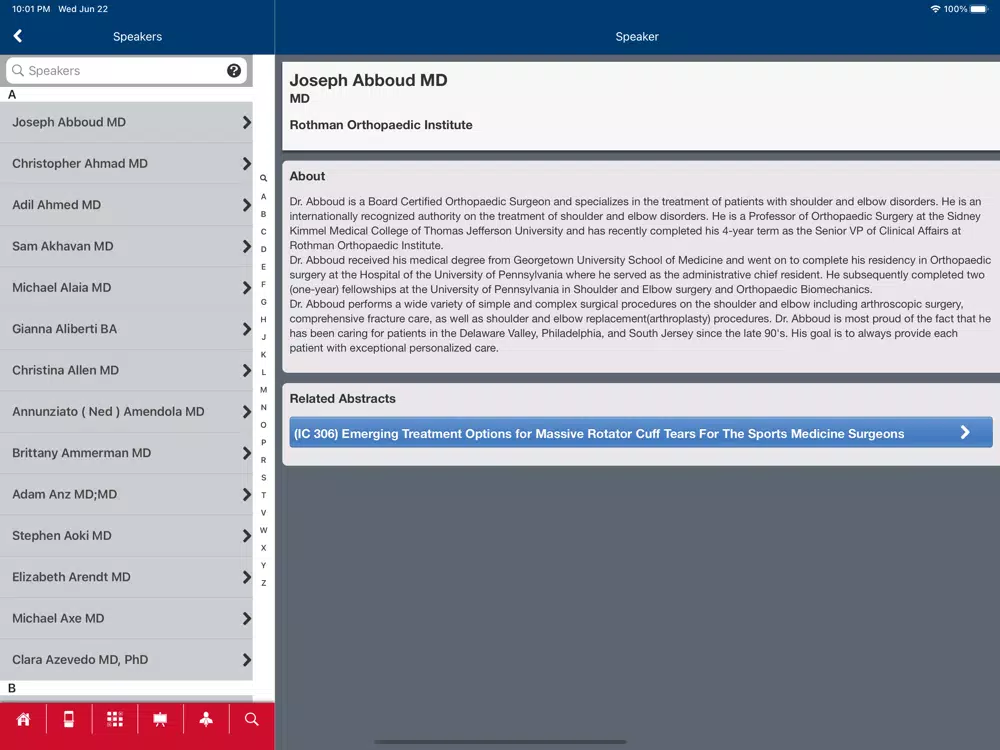Select speaker Clara Azevedo MD, PhD
This screenshot has width=1000, height=750.
pyautogui.click(x=126, y=660)
